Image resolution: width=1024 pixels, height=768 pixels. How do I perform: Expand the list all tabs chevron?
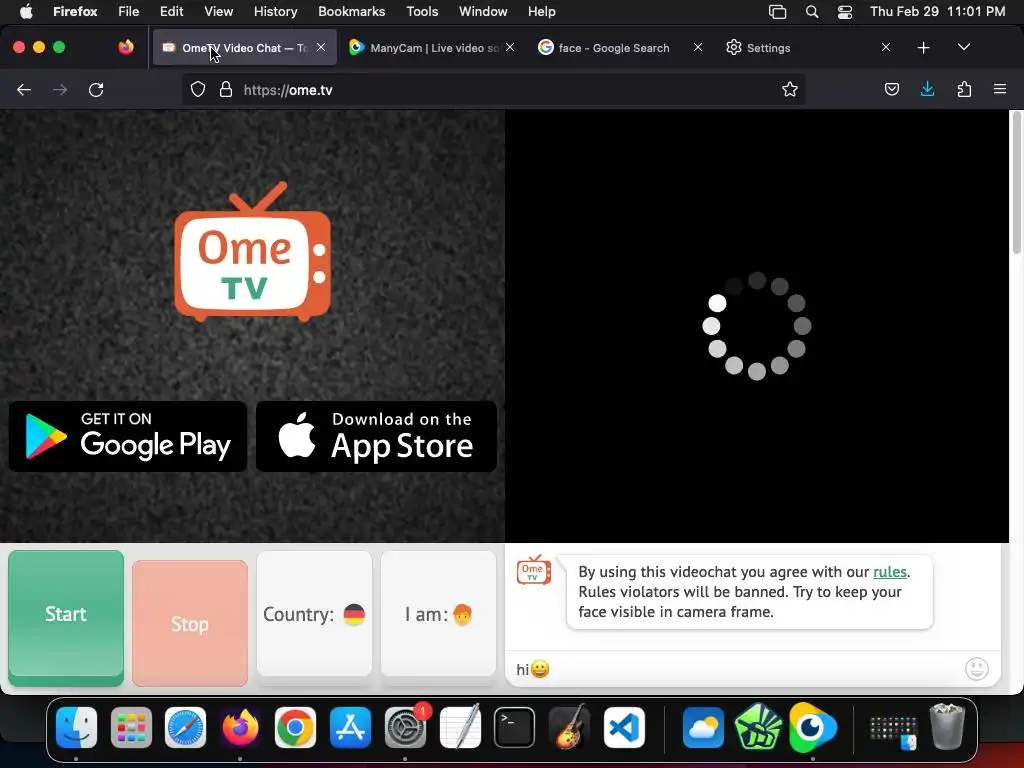(x=963, y=47)
